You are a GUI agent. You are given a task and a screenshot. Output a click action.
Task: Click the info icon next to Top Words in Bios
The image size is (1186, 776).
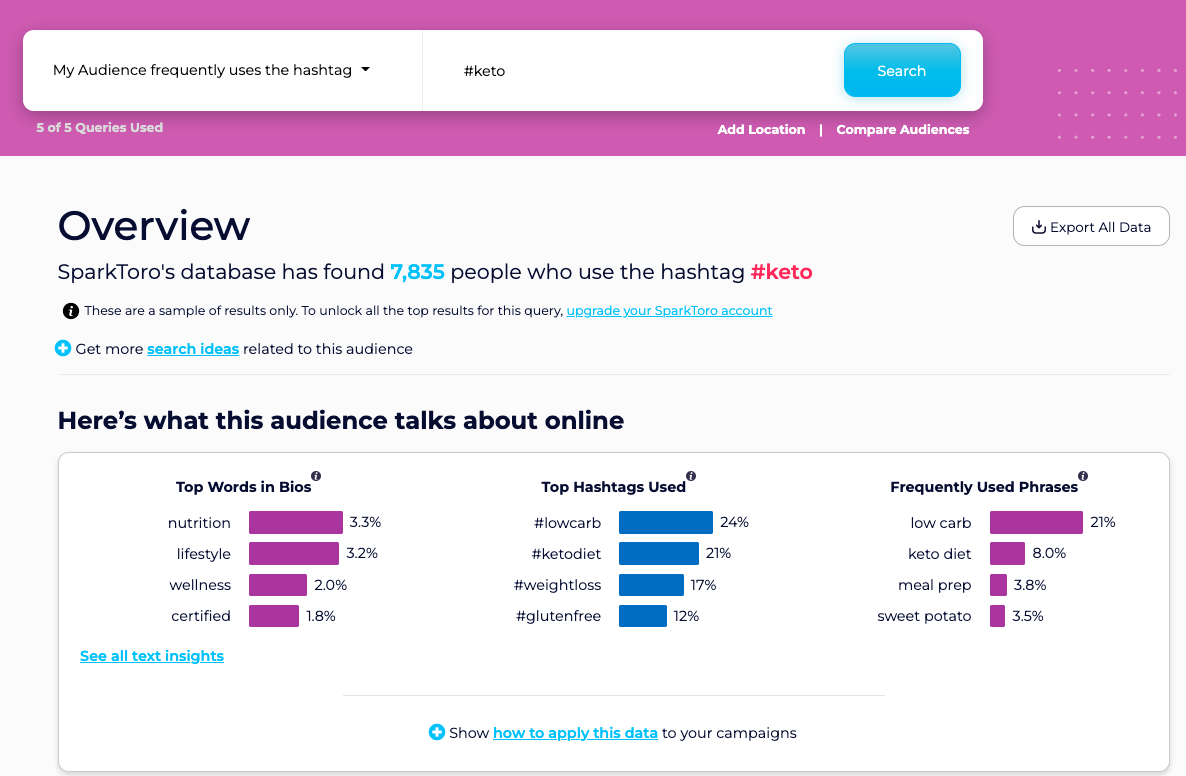(316, 476)
